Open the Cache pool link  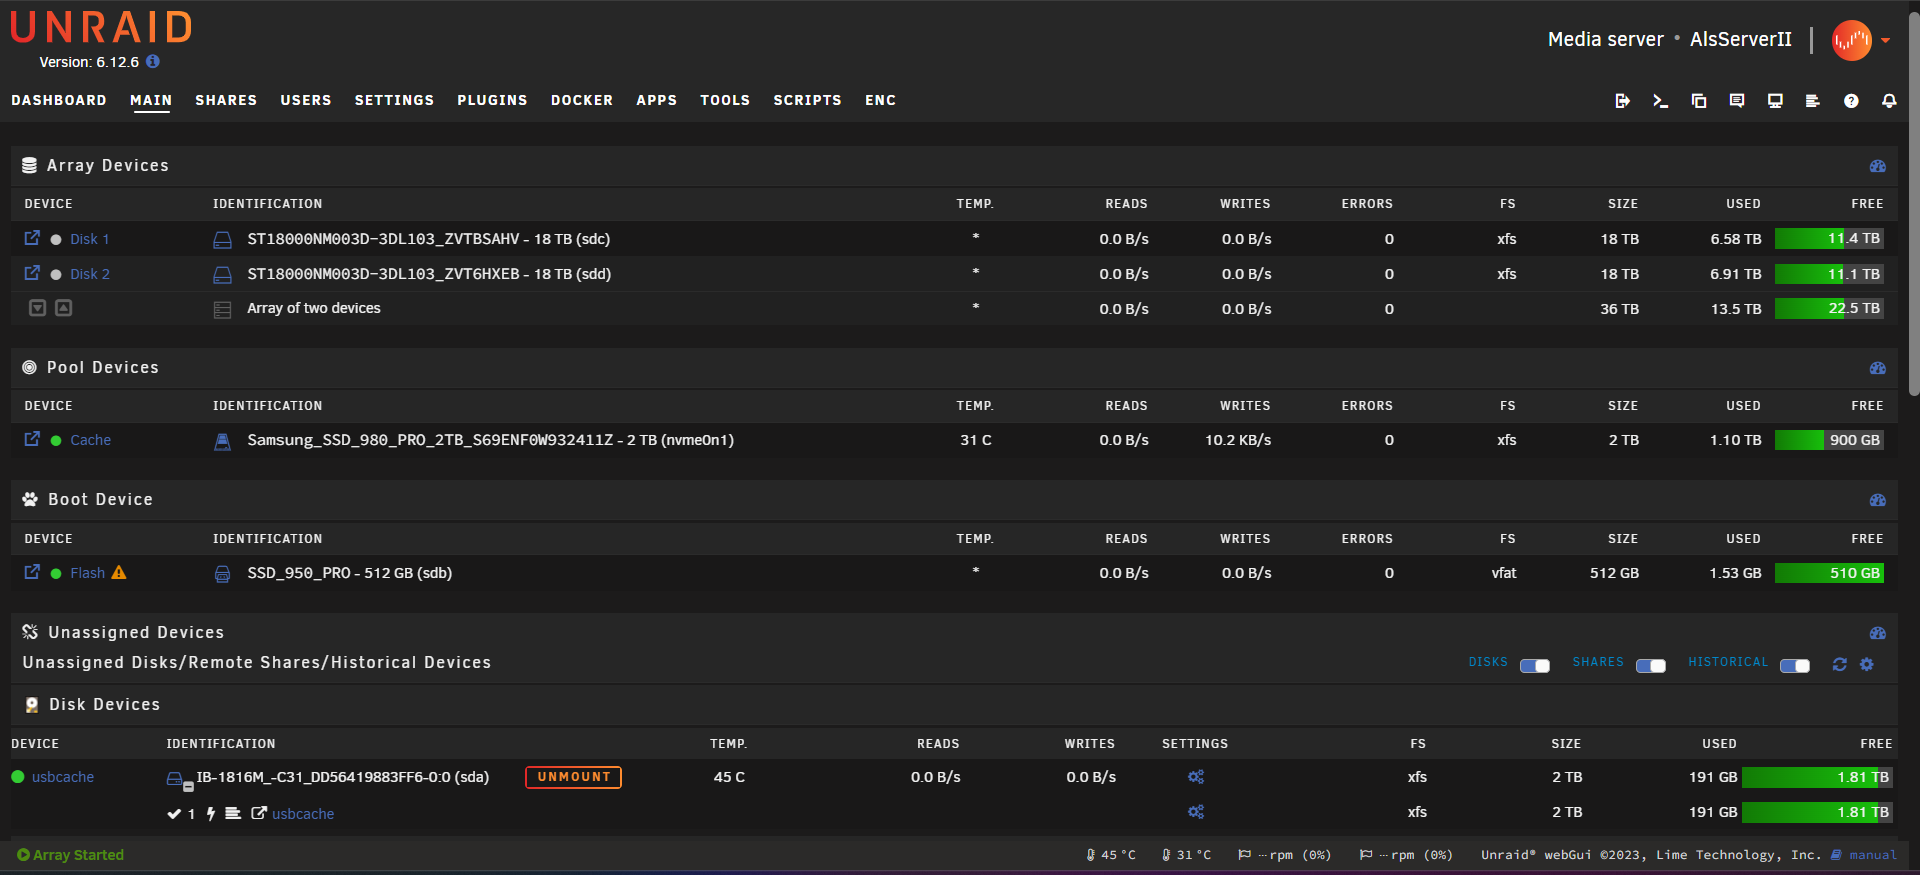click(90, 440)
